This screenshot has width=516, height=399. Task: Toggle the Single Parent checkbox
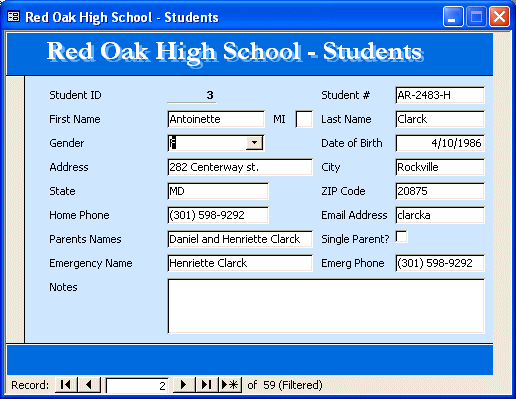pyautogui.click(x=401, y=237)
